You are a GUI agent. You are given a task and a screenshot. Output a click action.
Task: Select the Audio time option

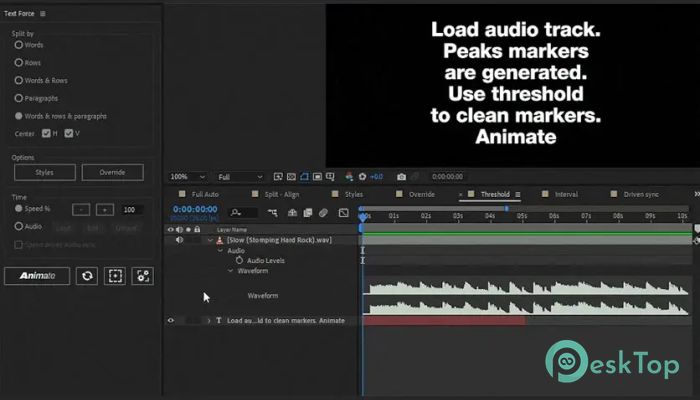click(18, 226)
